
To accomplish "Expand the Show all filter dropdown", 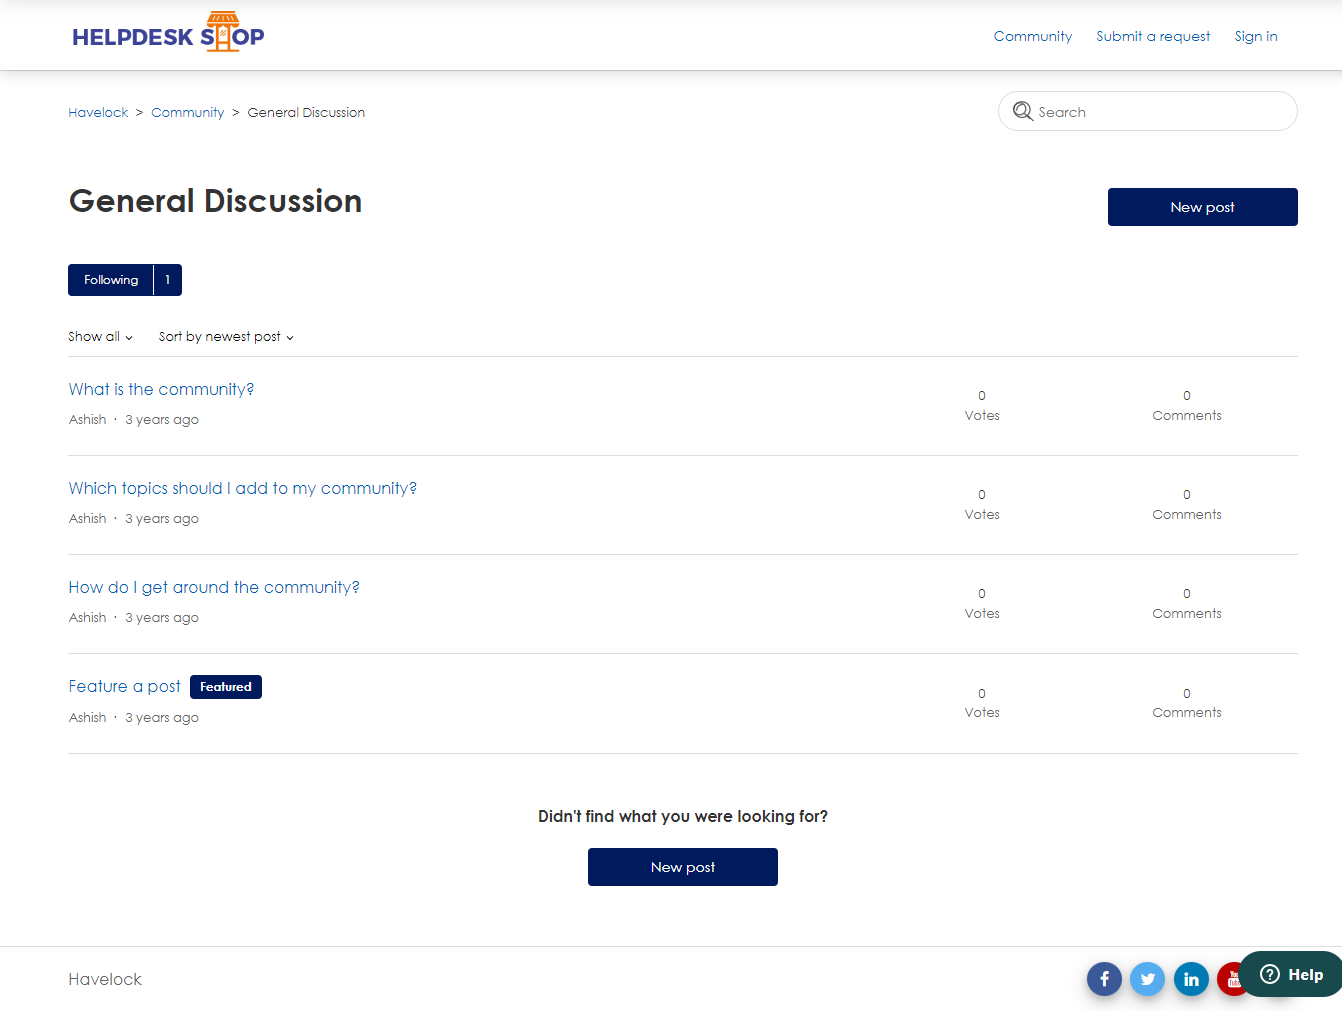I will 100,337.
